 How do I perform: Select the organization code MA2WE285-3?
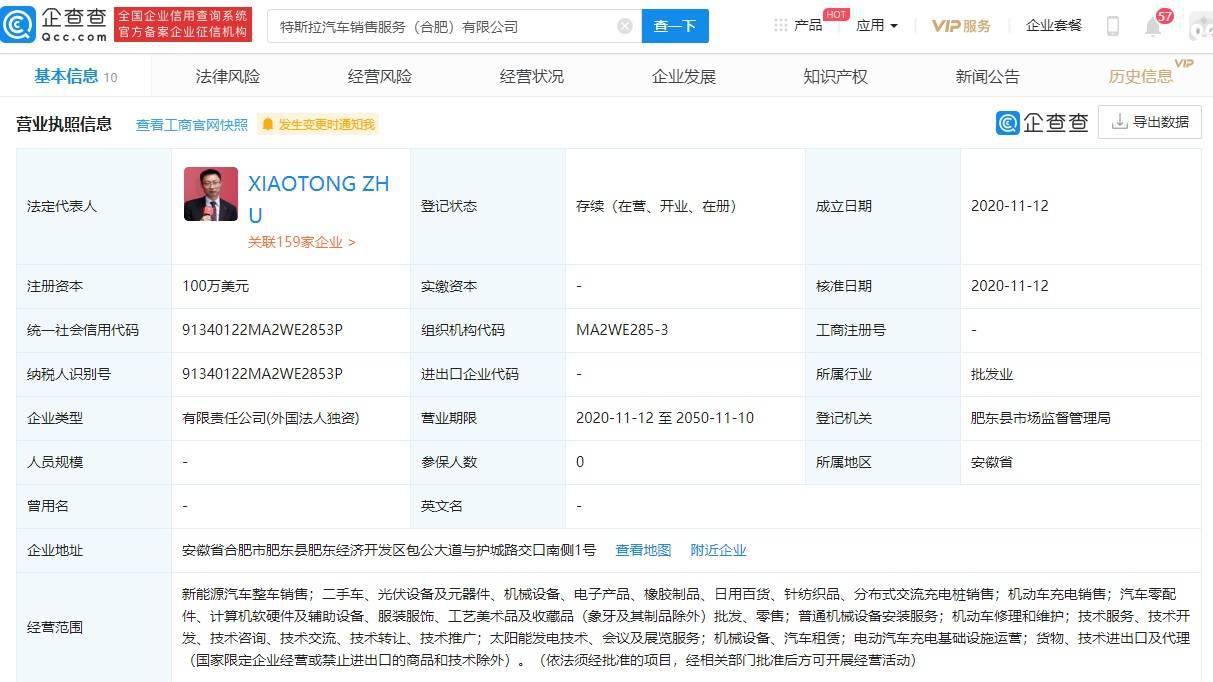point(622,330)
